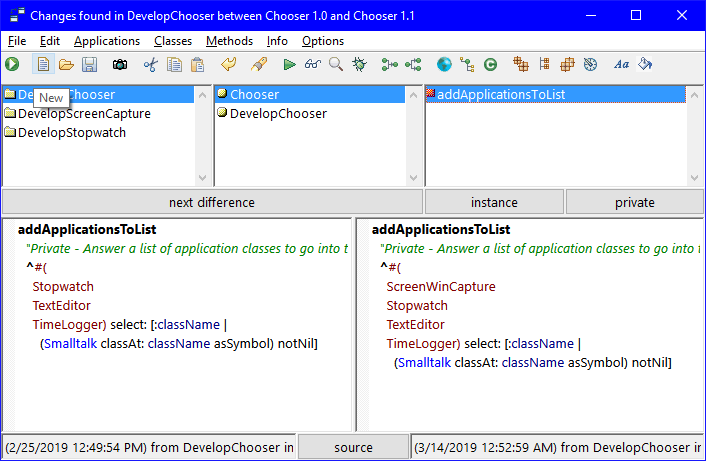This screenshot has height=461, width=706.
Task: Toggle the private button
Action: click(634, 202)
